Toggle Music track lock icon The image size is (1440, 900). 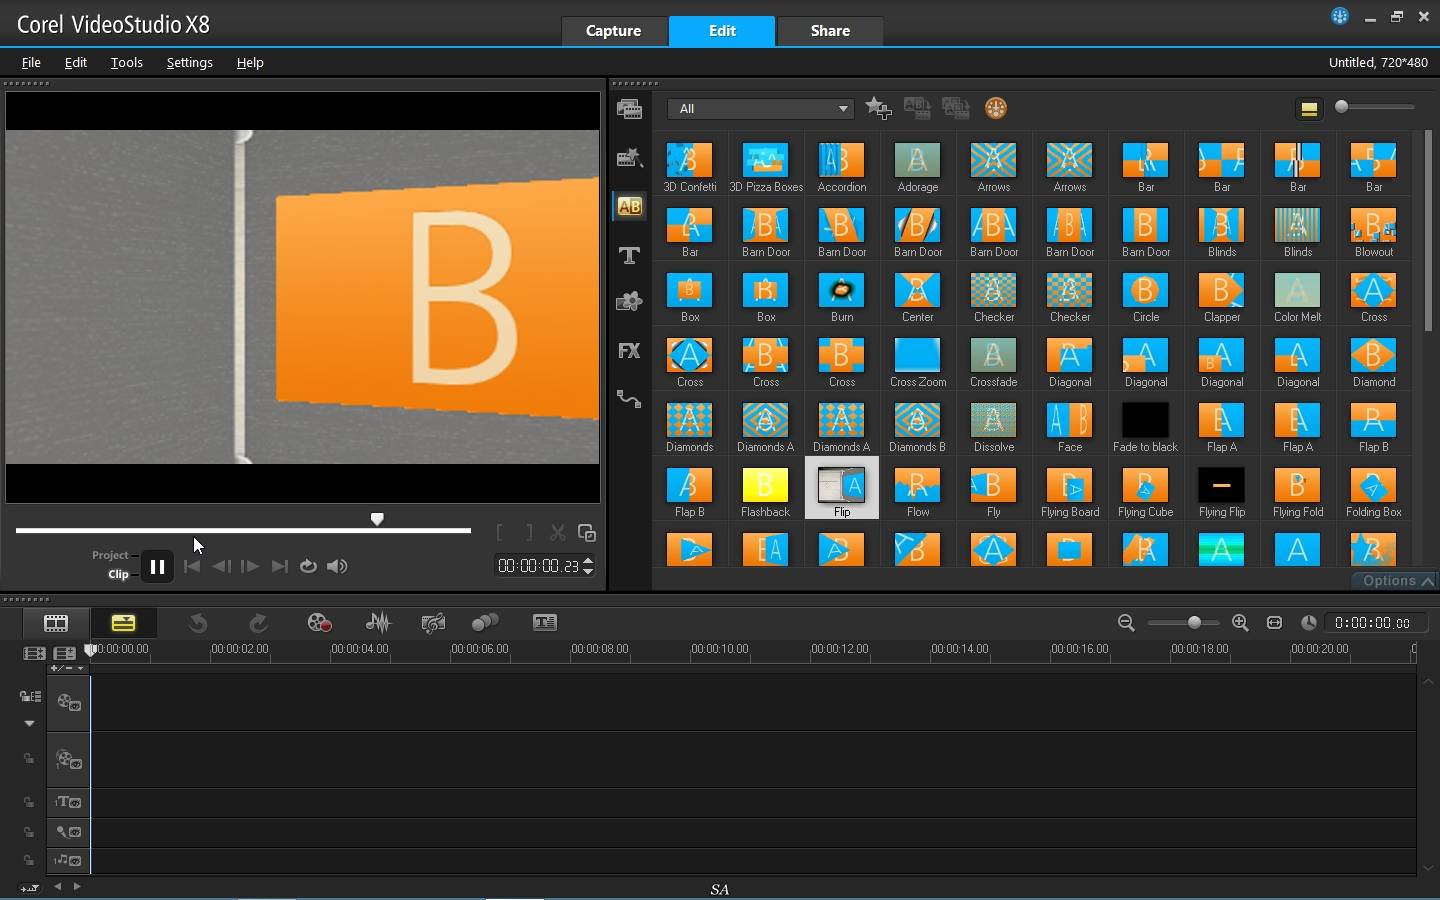tap(29, 860)
